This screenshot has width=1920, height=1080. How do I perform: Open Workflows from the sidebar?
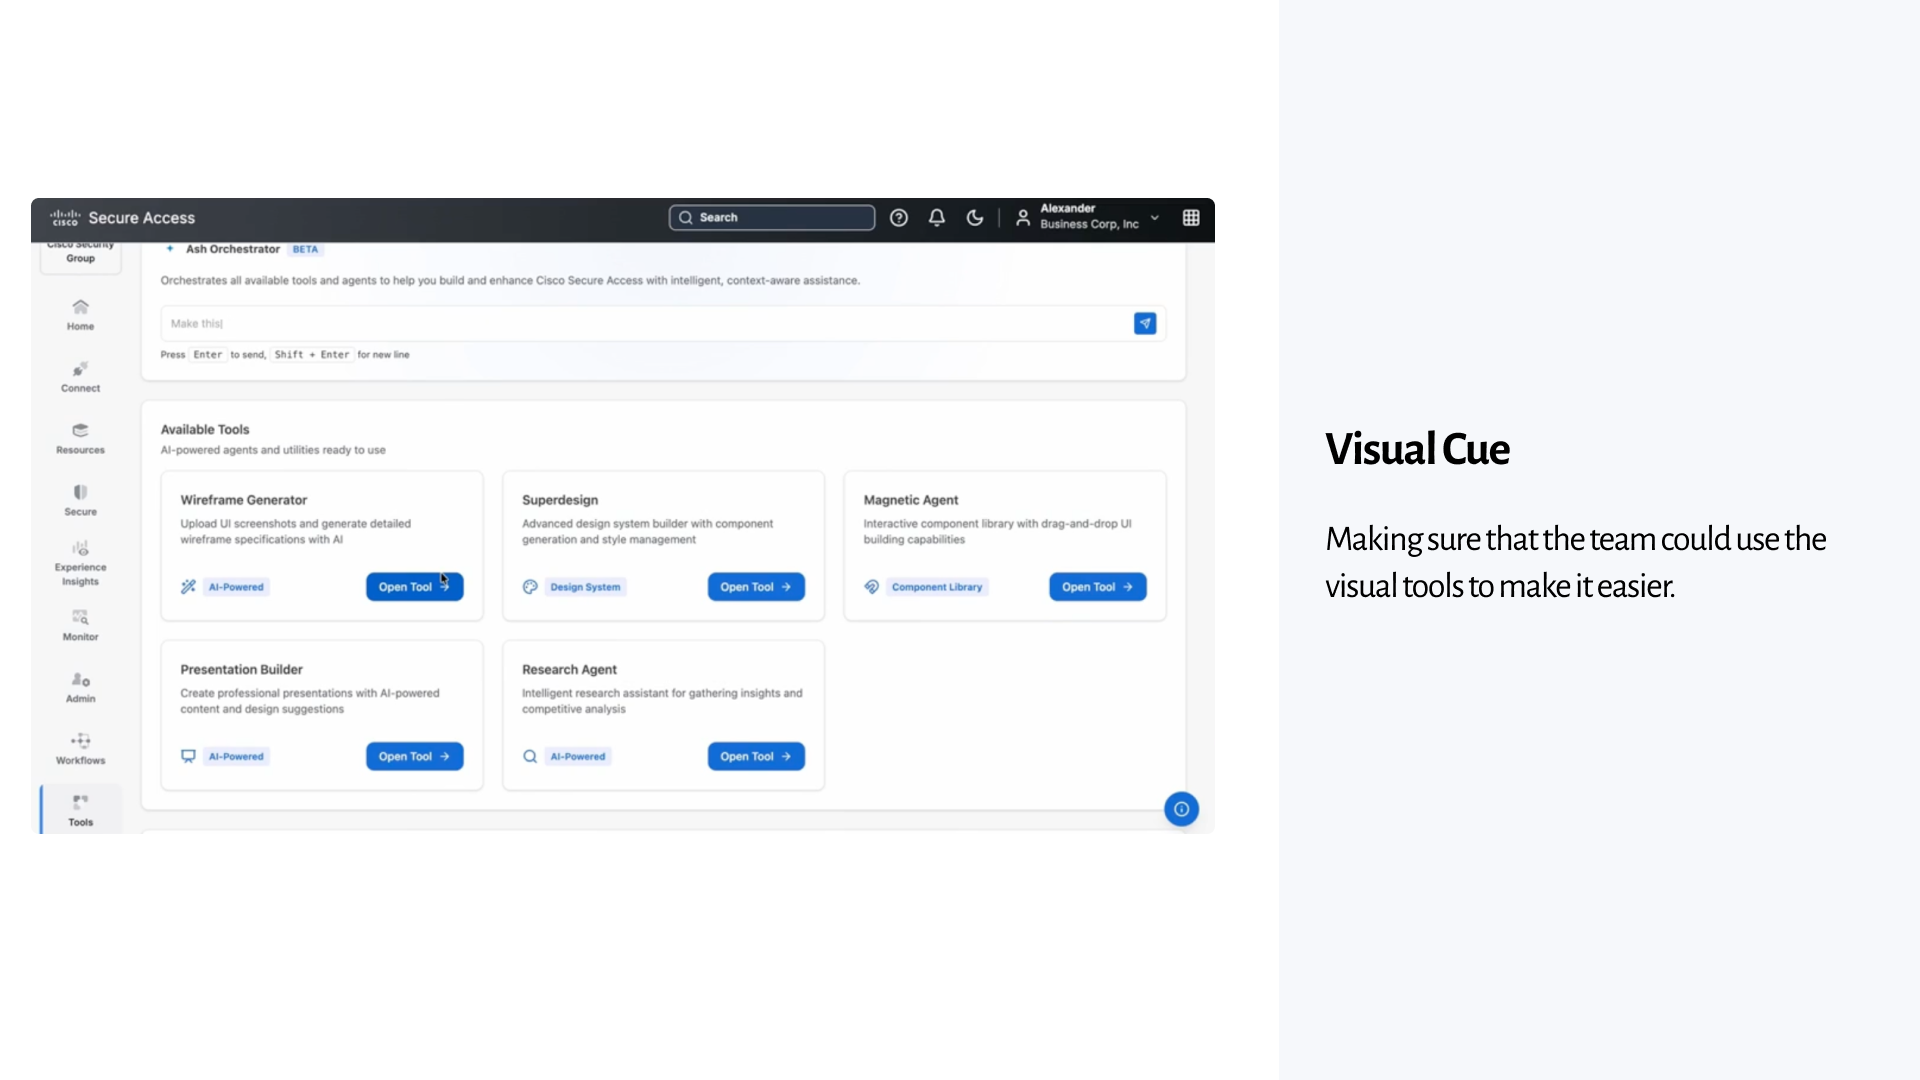tap(80, 749)
